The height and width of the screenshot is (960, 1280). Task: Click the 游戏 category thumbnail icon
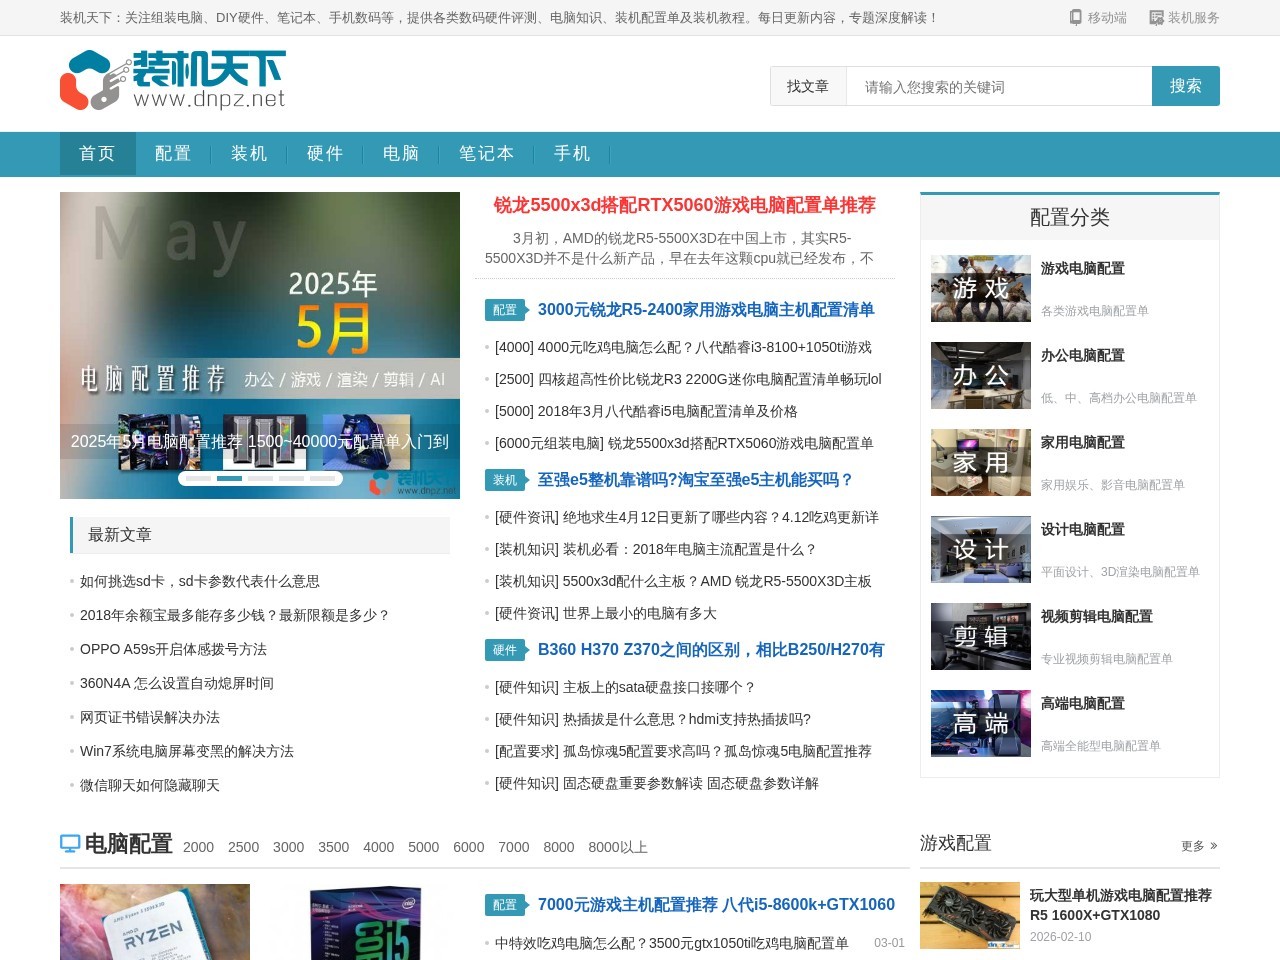coord(980,289)
